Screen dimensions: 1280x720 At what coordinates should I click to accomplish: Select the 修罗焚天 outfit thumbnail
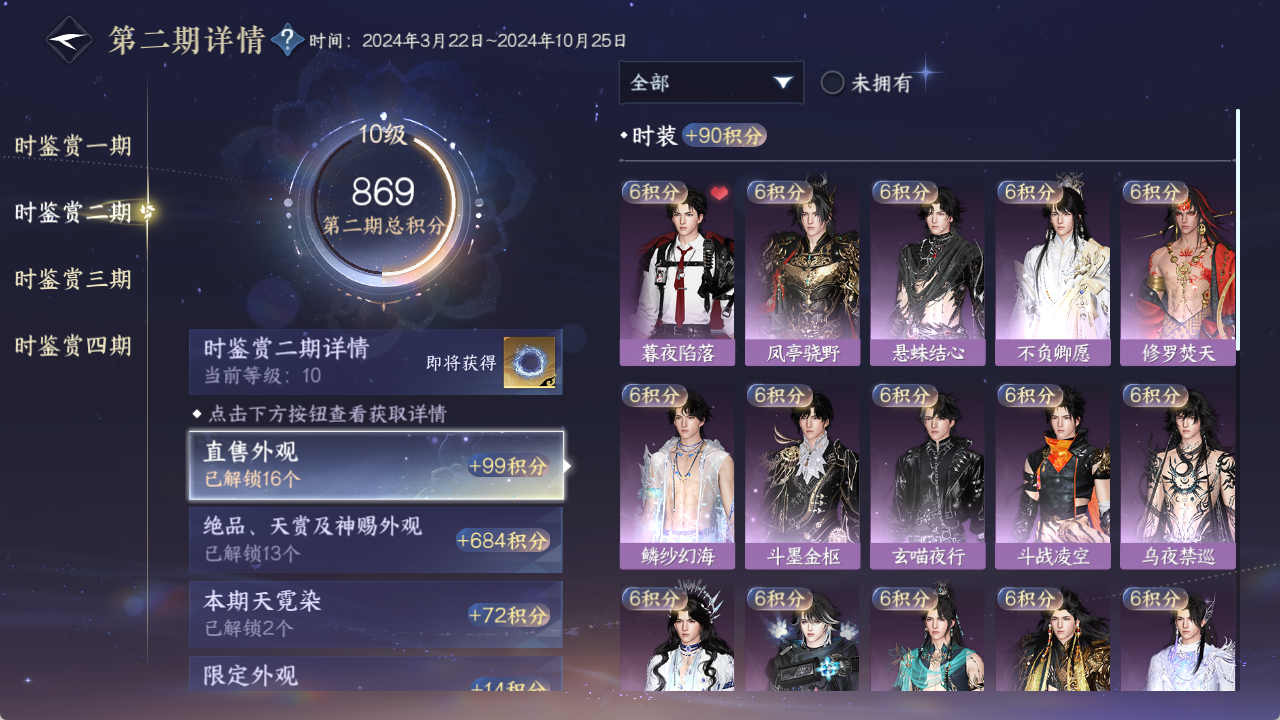coord(1177,272)
